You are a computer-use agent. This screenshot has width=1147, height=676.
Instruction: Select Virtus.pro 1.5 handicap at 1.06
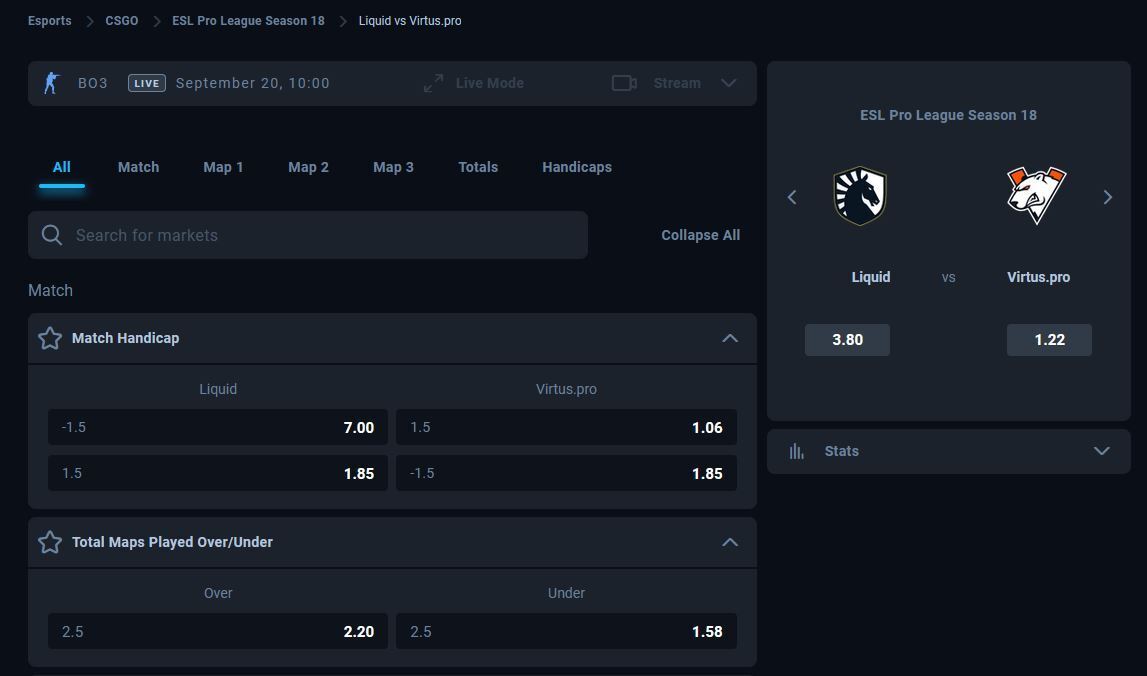click(566, 427)
